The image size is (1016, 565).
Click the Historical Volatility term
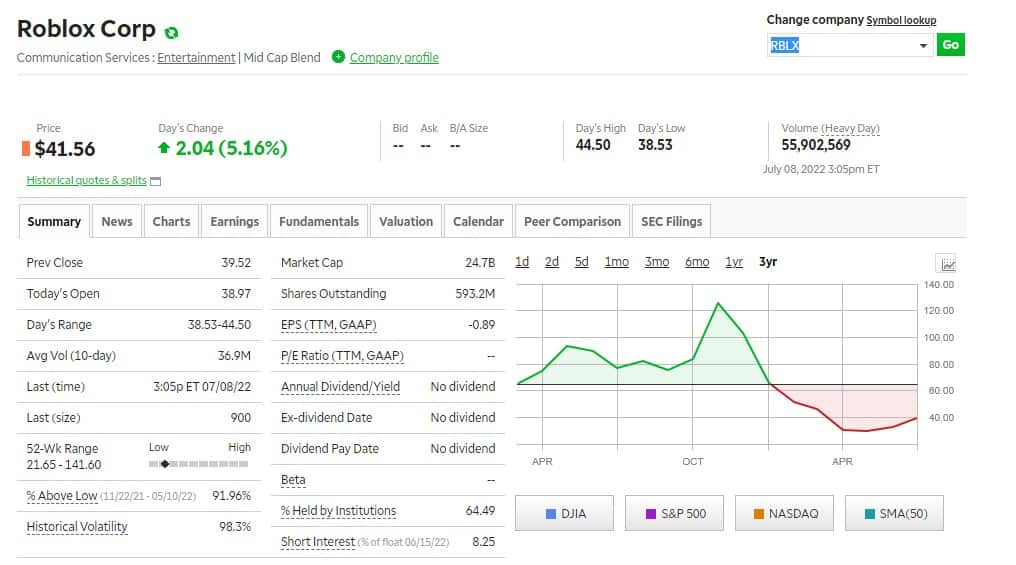coord(76,527)
